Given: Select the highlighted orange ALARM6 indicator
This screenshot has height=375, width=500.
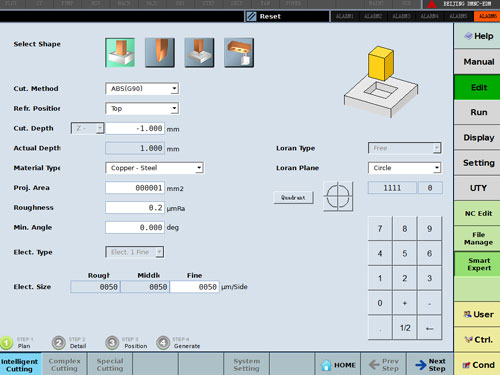Looking at the screenshot, I should [487, 16].
